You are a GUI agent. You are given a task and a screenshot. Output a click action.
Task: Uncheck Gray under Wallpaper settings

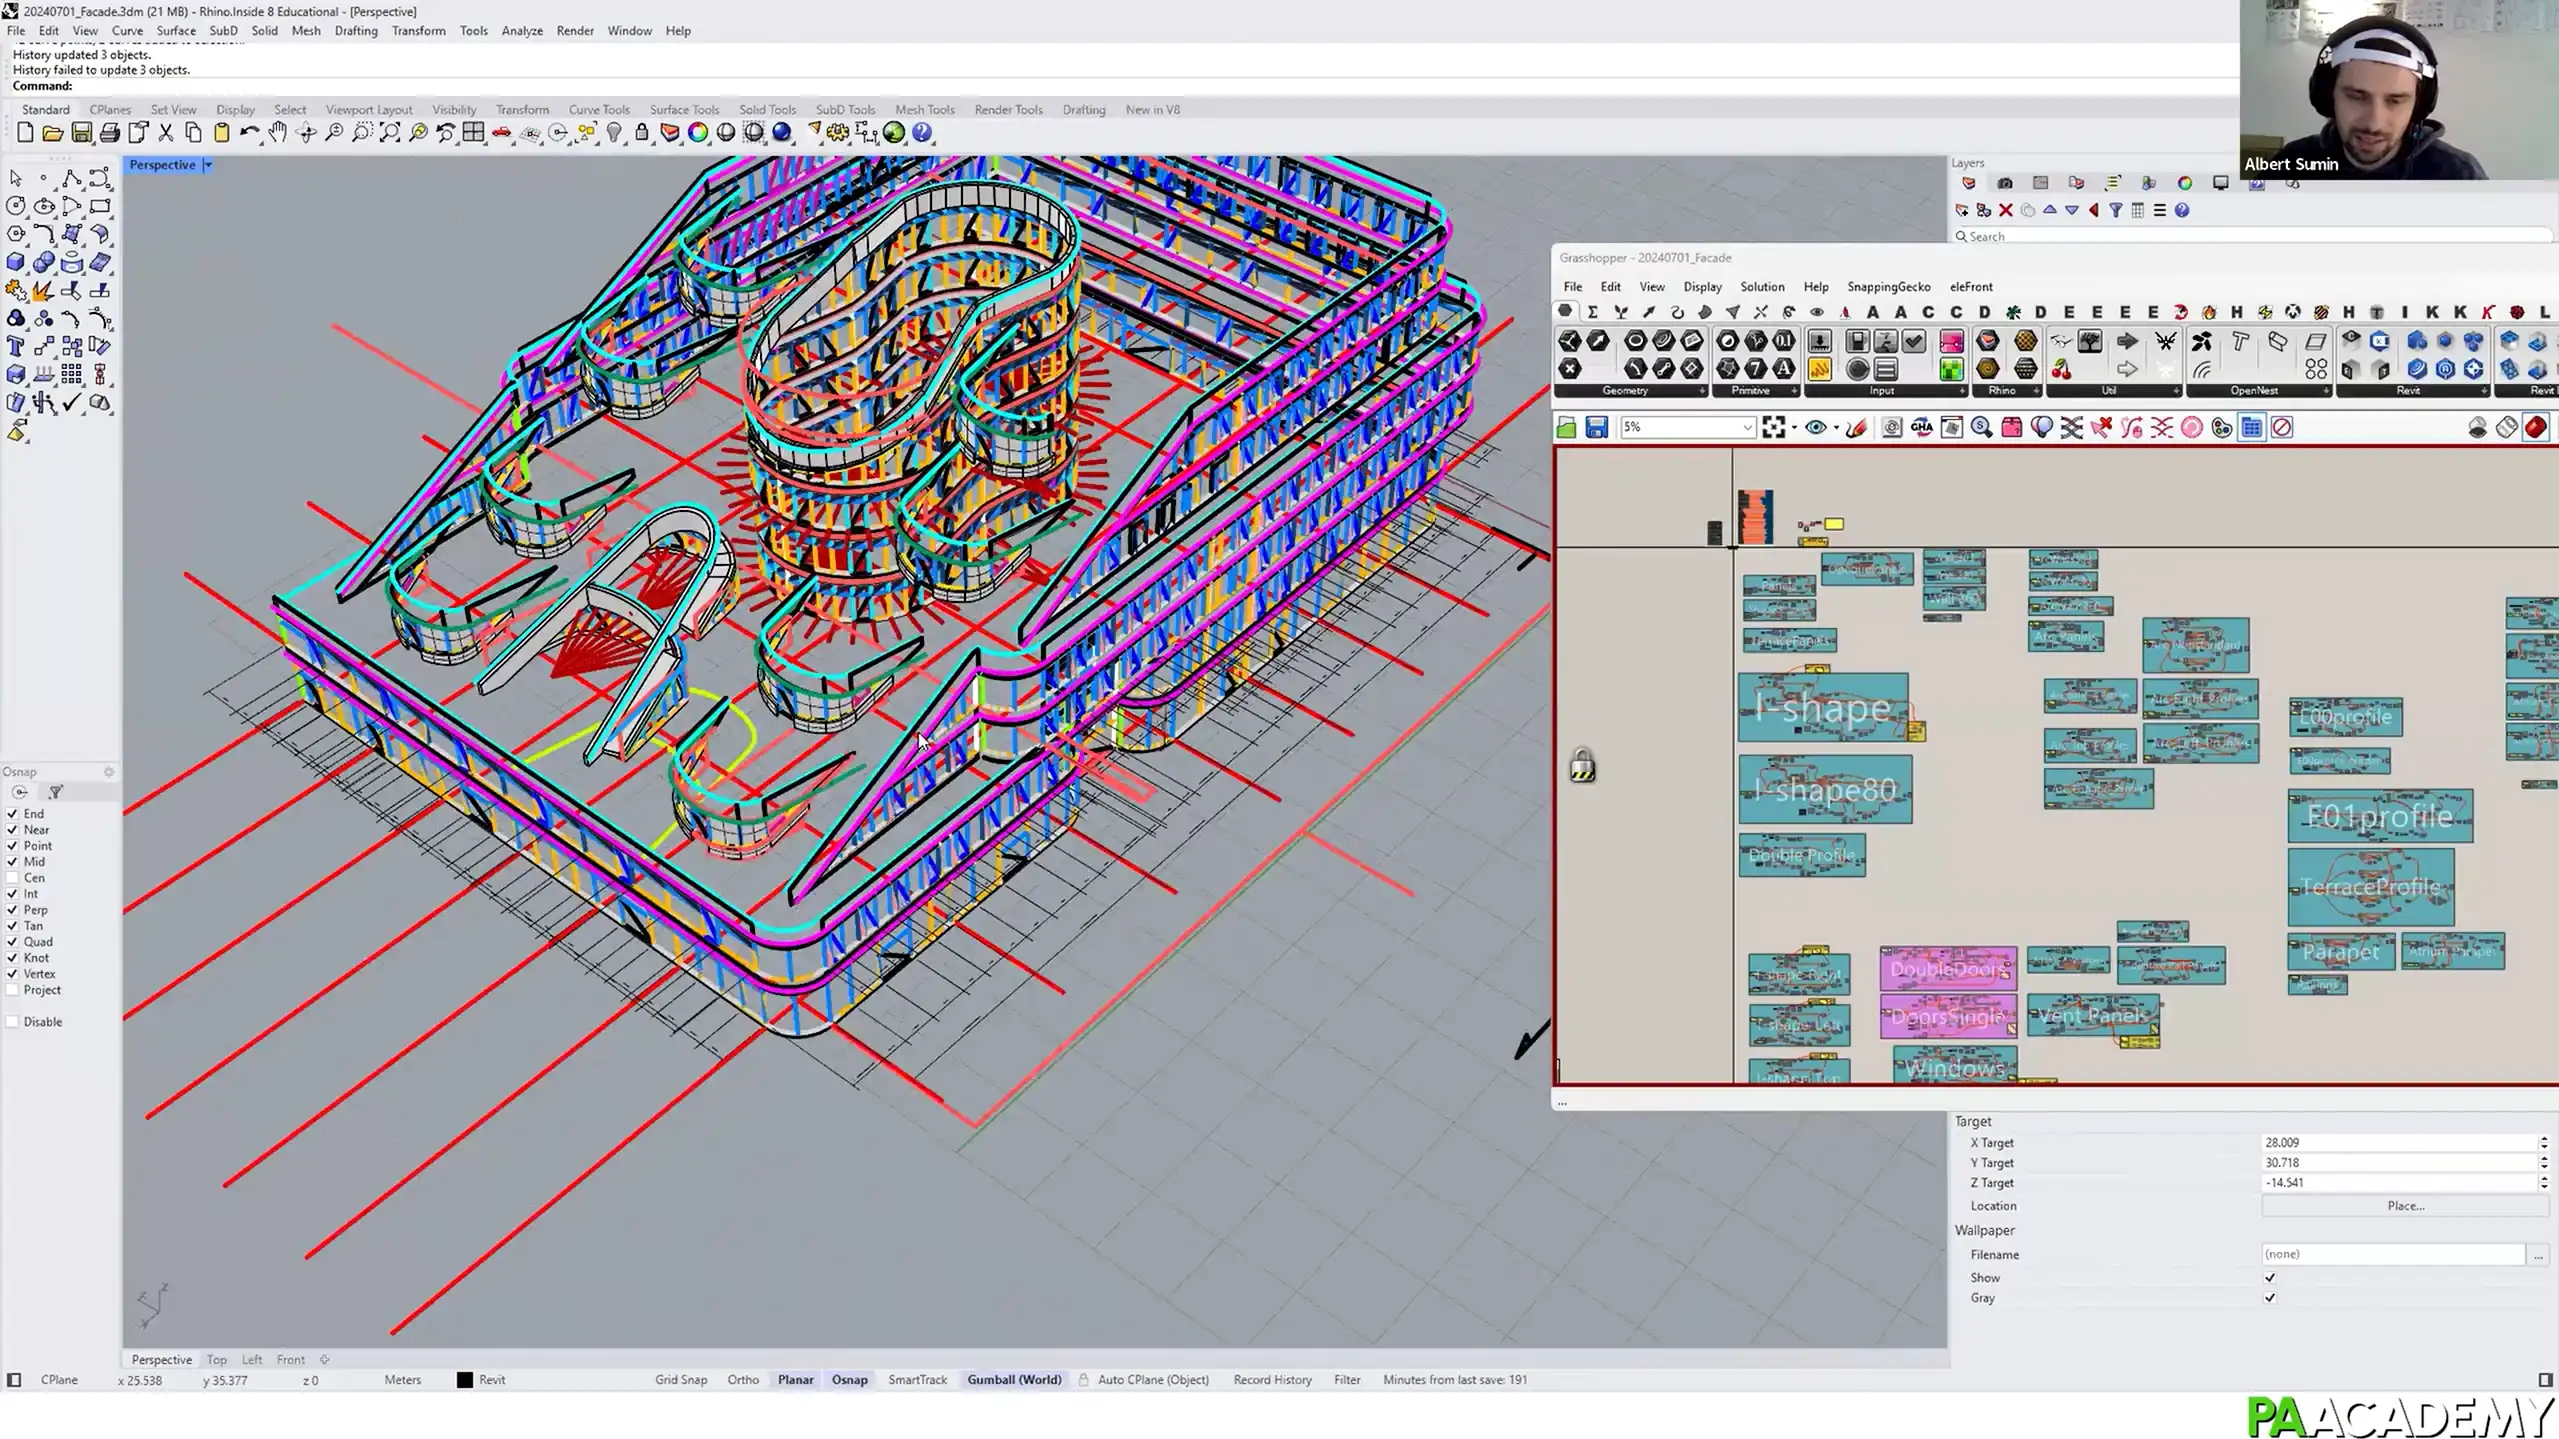(2269, 1297)
